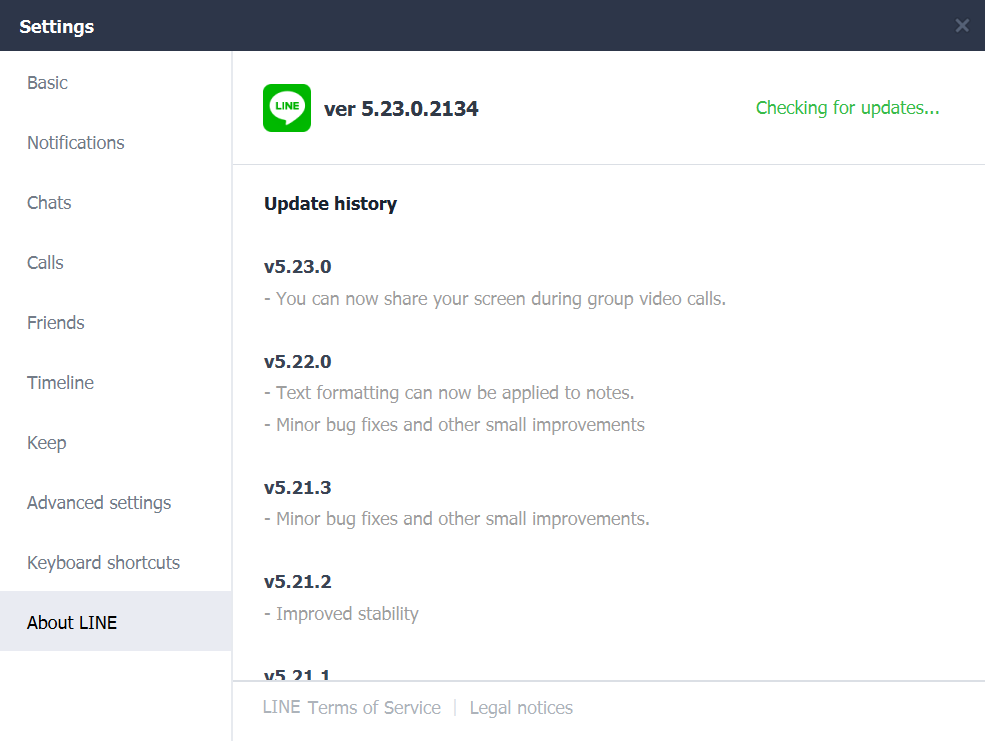The image size is (985, 741).
Task: Click the Checking for updates status link
Action: click(x=847, y=108)
